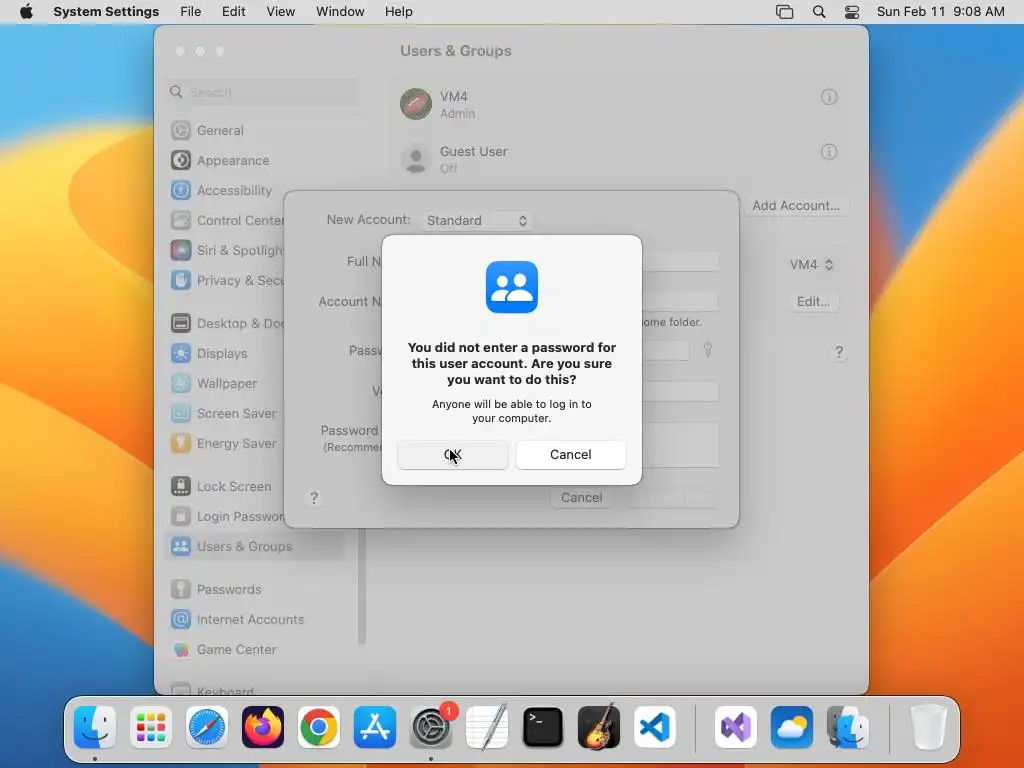
Task: Click the Stage Manager menu bar icon
Action: 784,12
